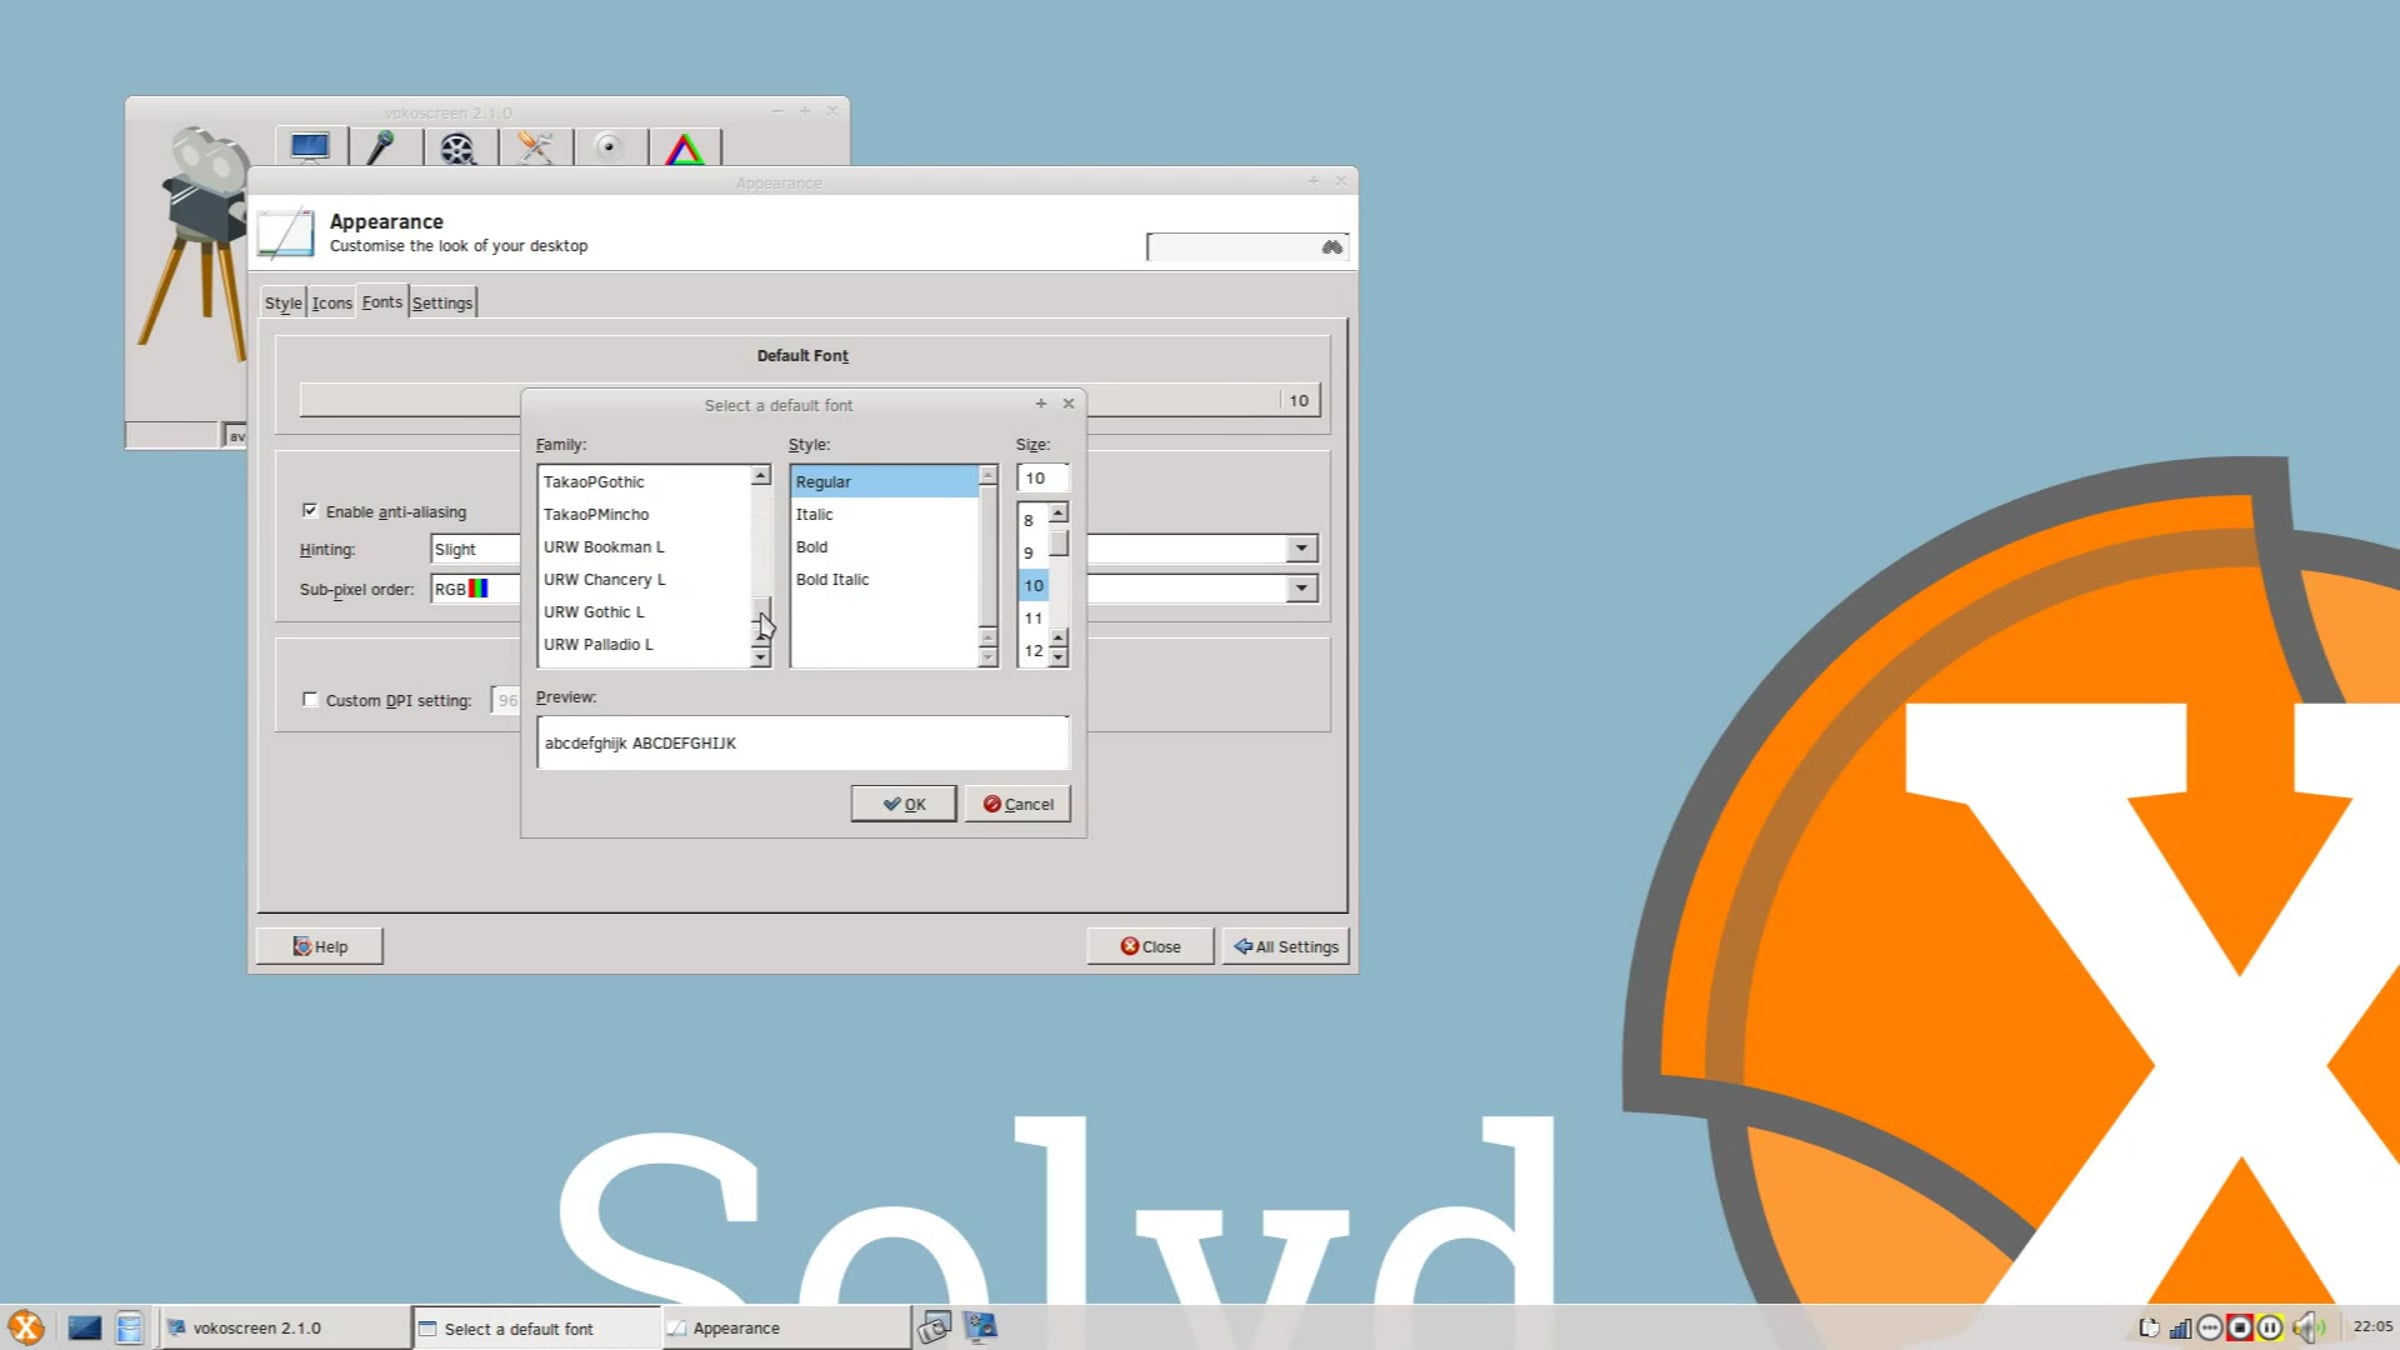Go back to All Settings

click(1286, 946)
